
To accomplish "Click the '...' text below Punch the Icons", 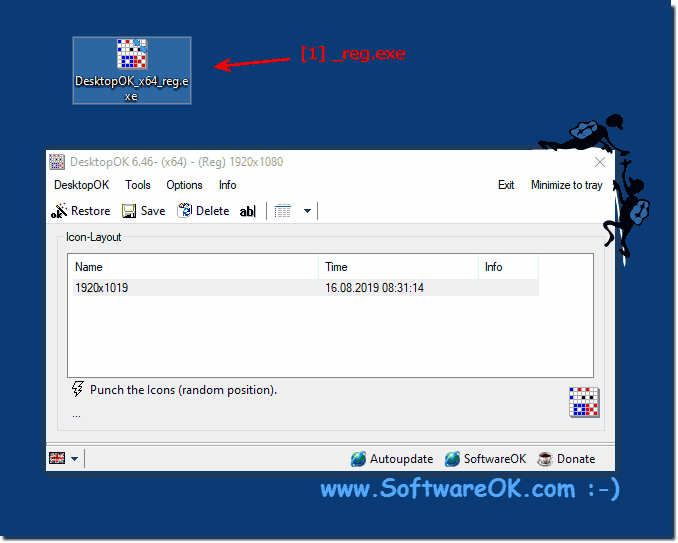I will tap(76, 415).
